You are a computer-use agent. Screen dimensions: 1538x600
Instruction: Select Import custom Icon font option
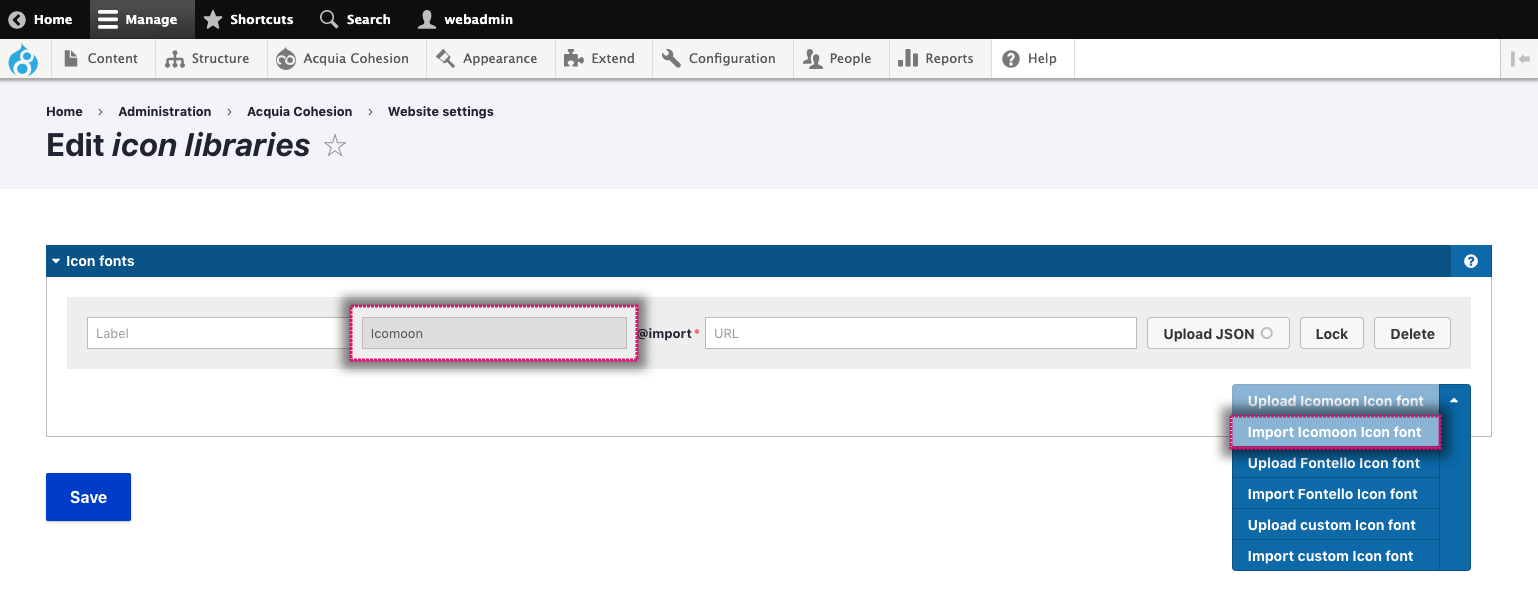[1335, 556]
